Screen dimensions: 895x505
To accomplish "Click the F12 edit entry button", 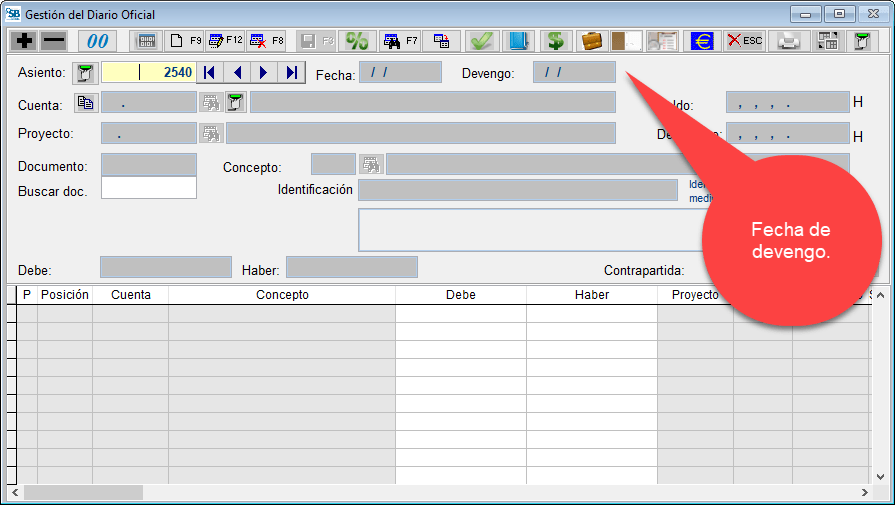I will coord(225,41).
